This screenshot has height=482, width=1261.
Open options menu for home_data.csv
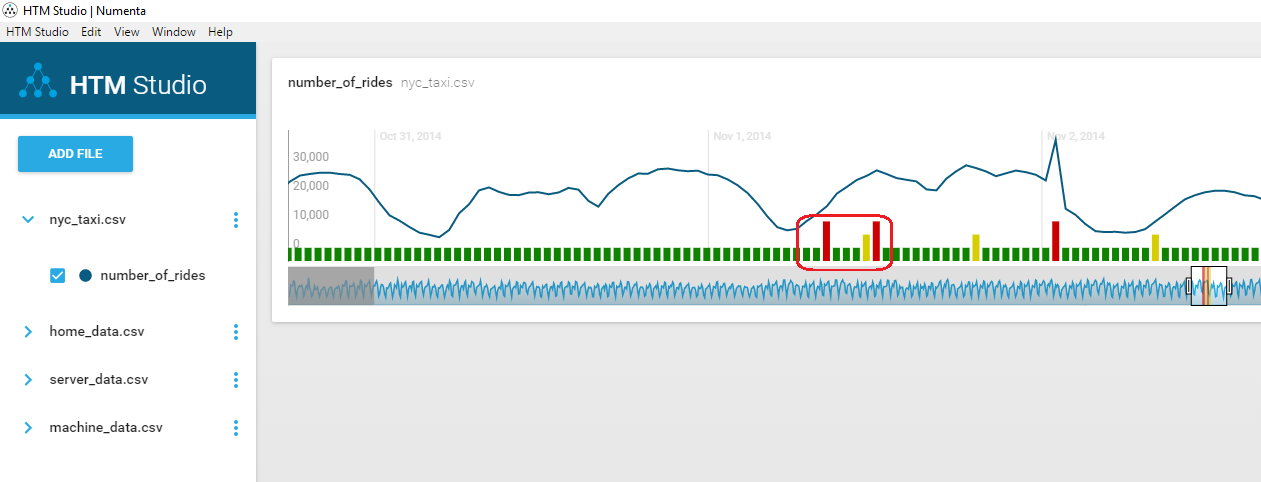pyautogui.click(x=236, y=332)
